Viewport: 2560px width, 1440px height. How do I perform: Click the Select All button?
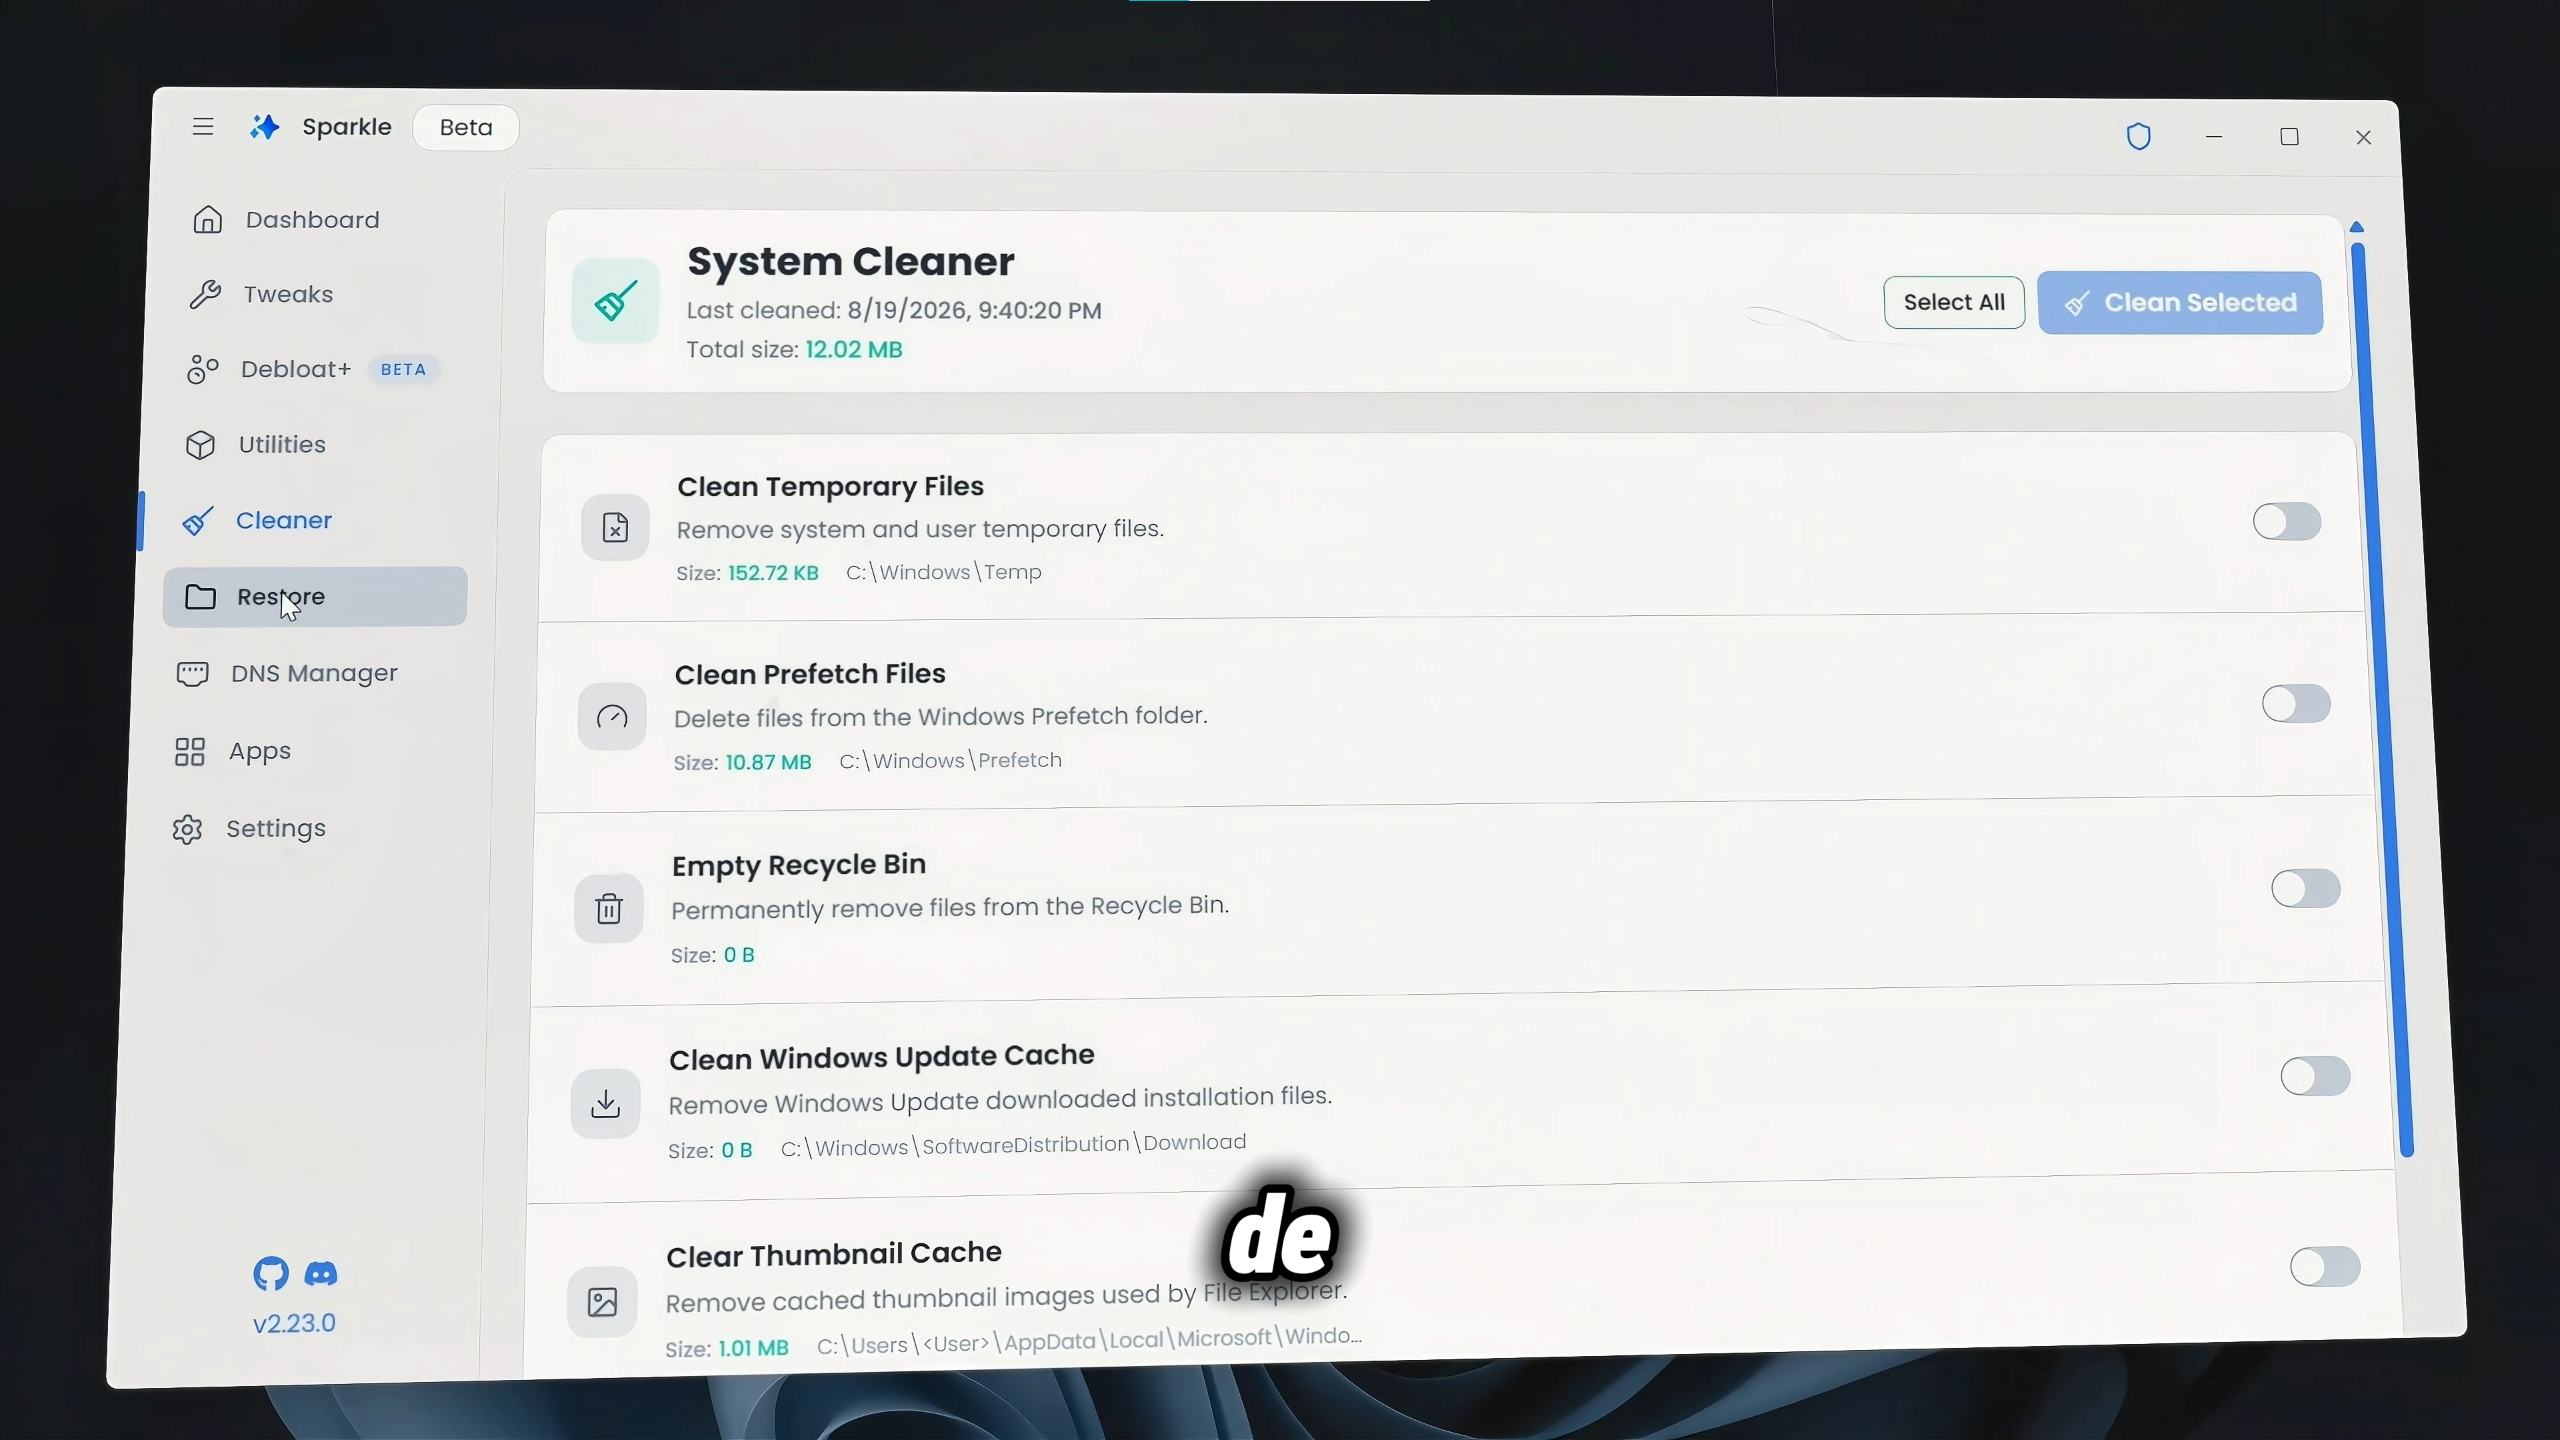pyautogui.click(x=1954, y=302)
